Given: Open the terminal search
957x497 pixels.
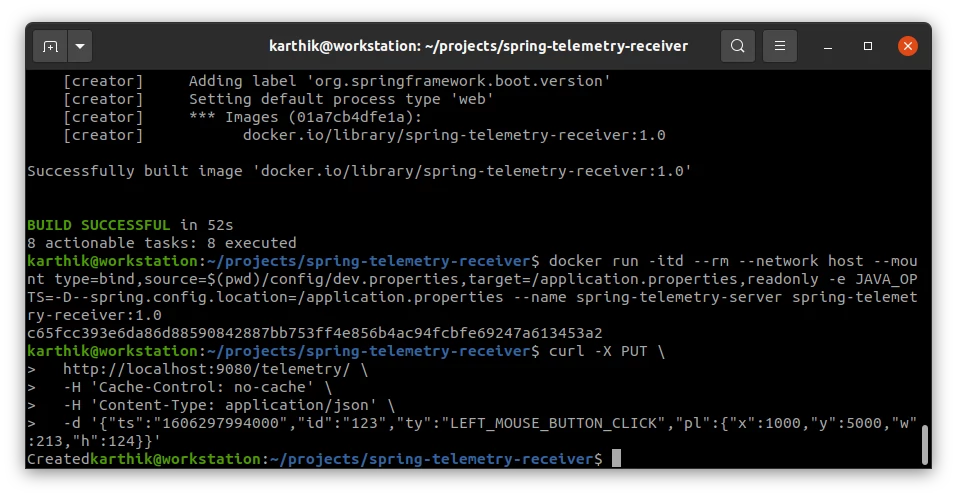Looking at the screenshot, I should 737,46.
